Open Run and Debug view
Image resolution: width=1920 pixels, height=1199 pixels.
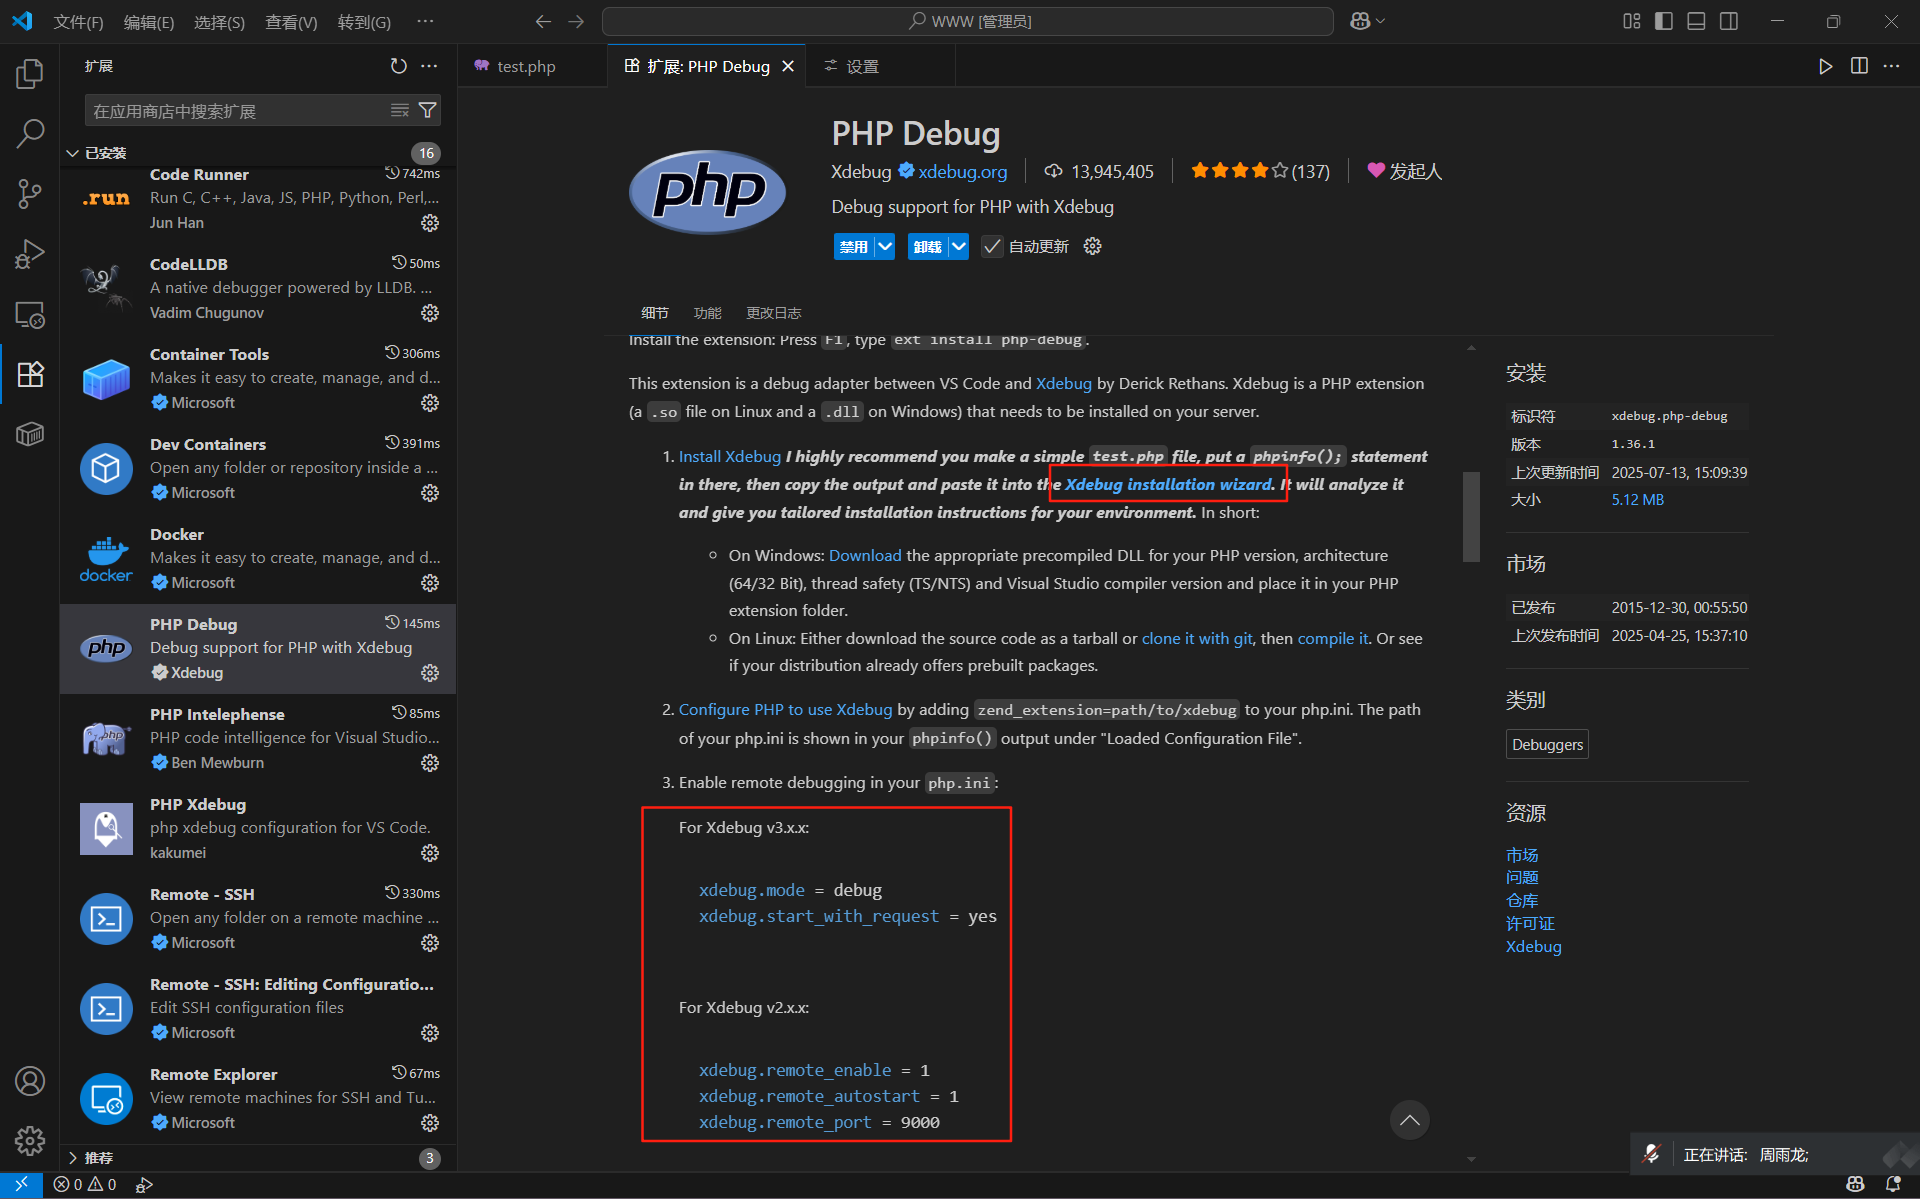30,254
